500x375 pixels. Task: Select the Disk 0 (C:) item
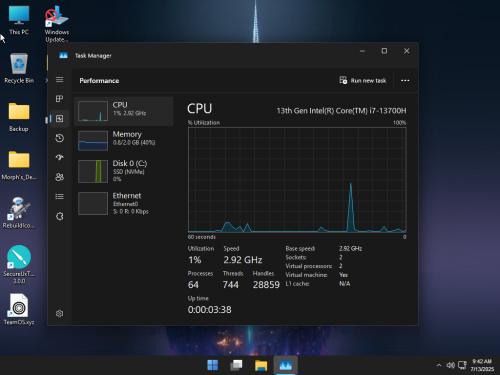[123, 171]
